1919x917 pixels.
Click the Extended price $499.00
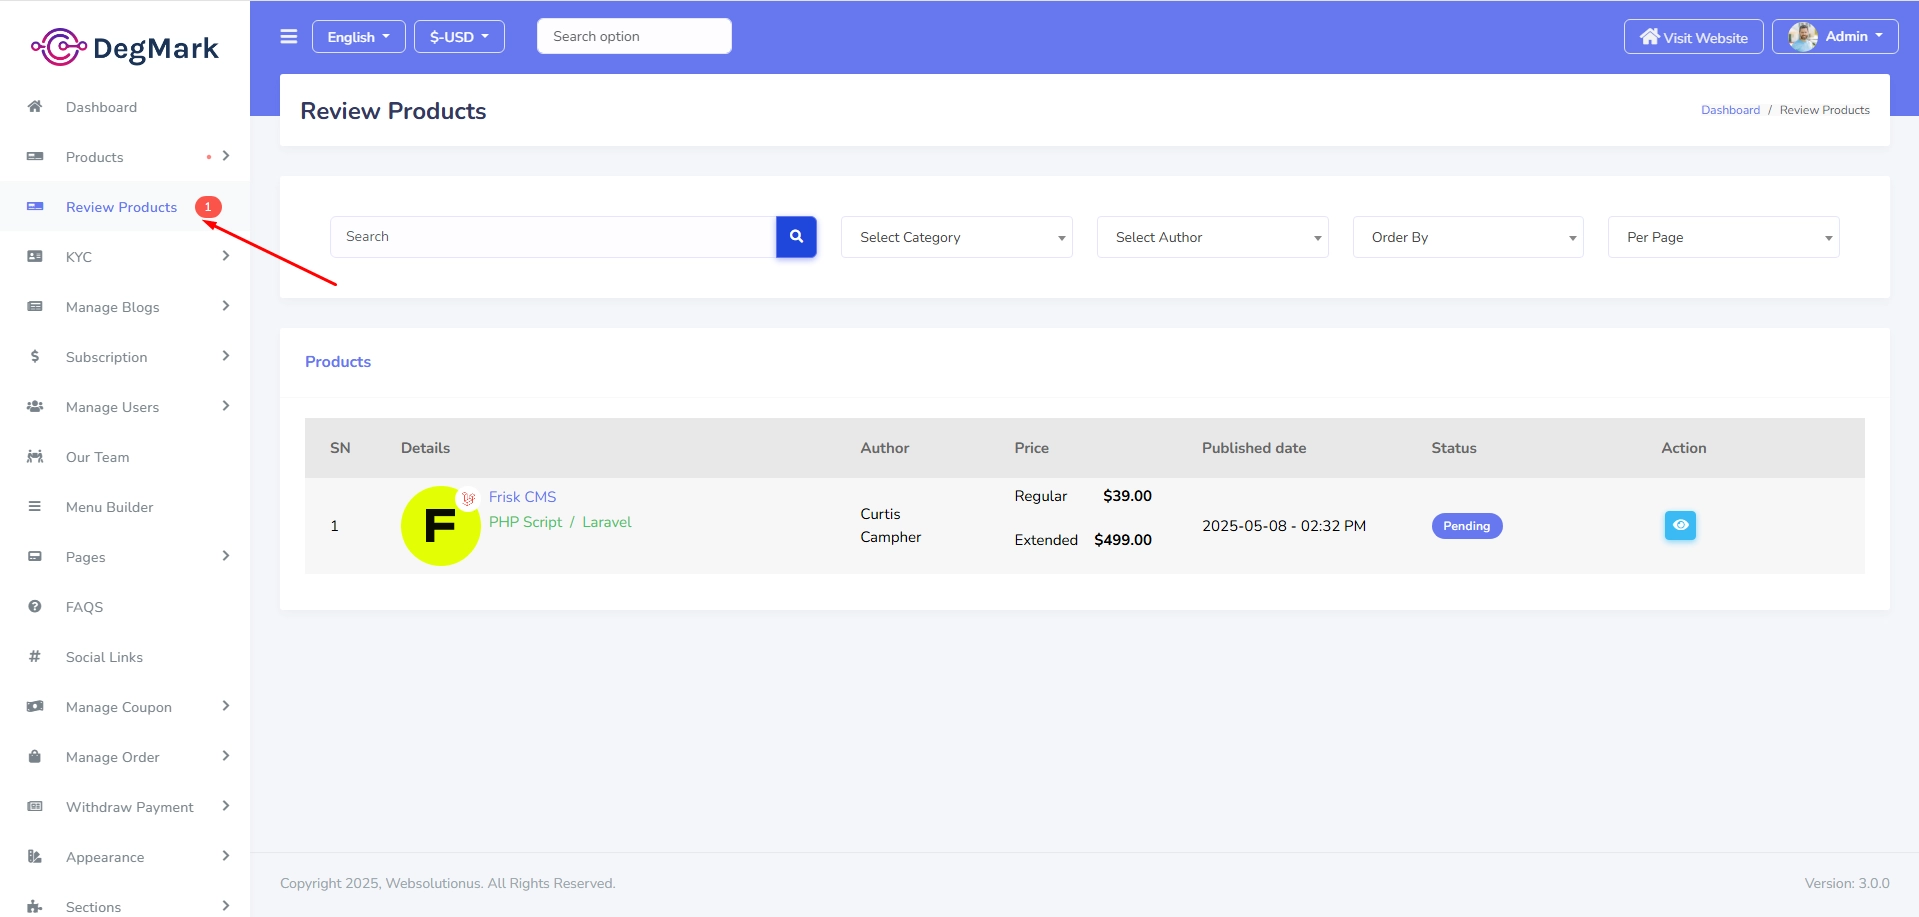[1123, 540]
